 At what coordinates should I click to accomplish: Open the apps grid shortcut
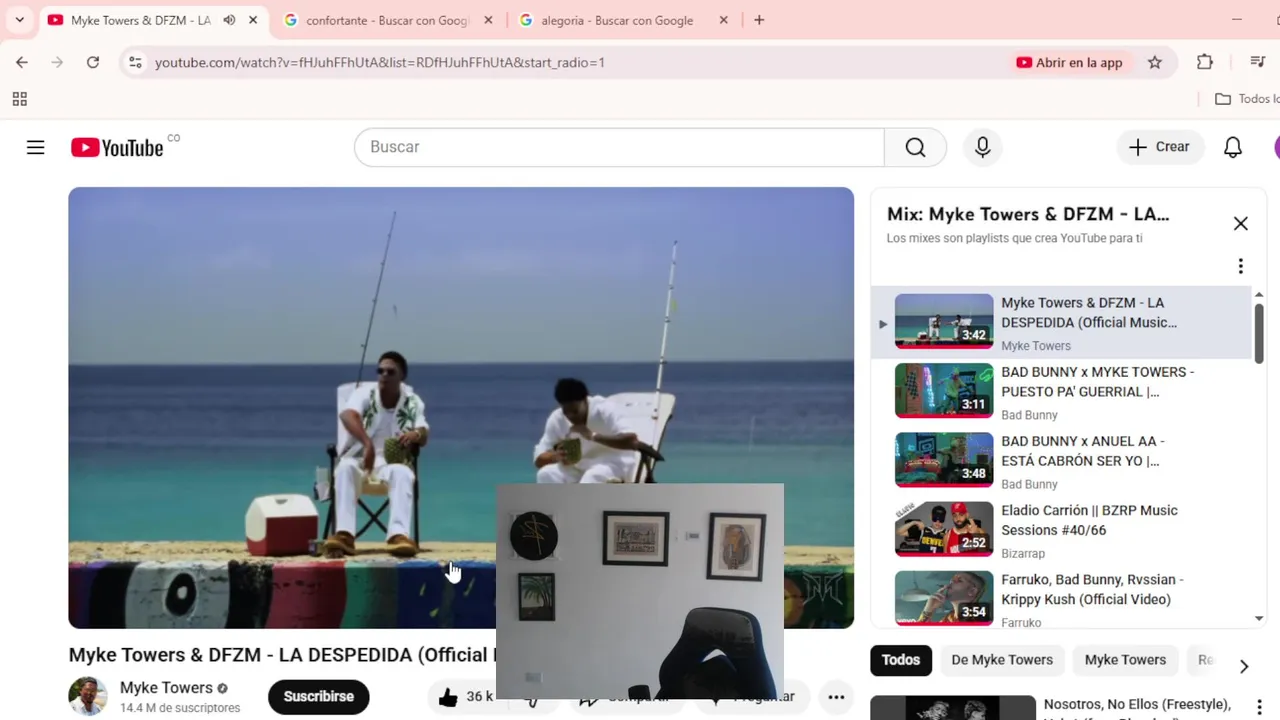[19, 99]
